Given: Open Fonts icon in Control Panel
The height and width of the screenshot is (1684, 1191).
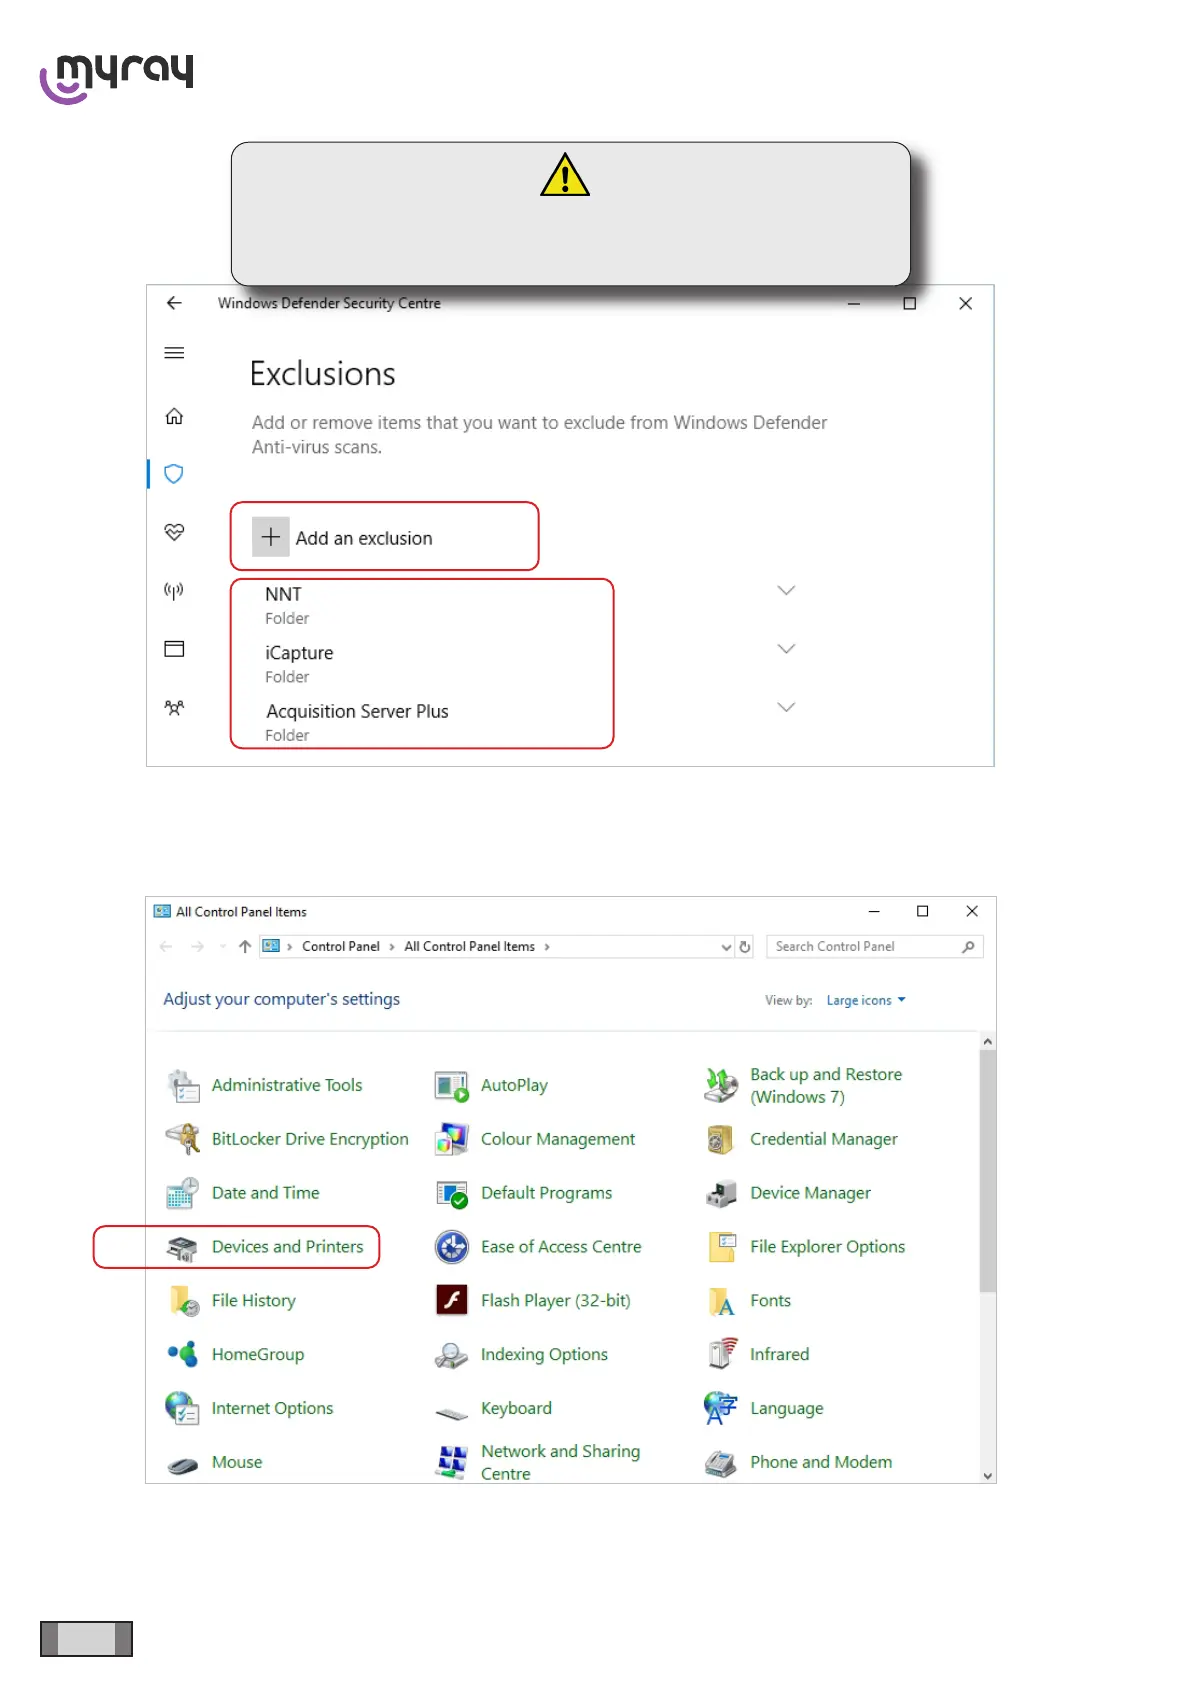Looking at the screenshot, I should [x=721, y=1301].
